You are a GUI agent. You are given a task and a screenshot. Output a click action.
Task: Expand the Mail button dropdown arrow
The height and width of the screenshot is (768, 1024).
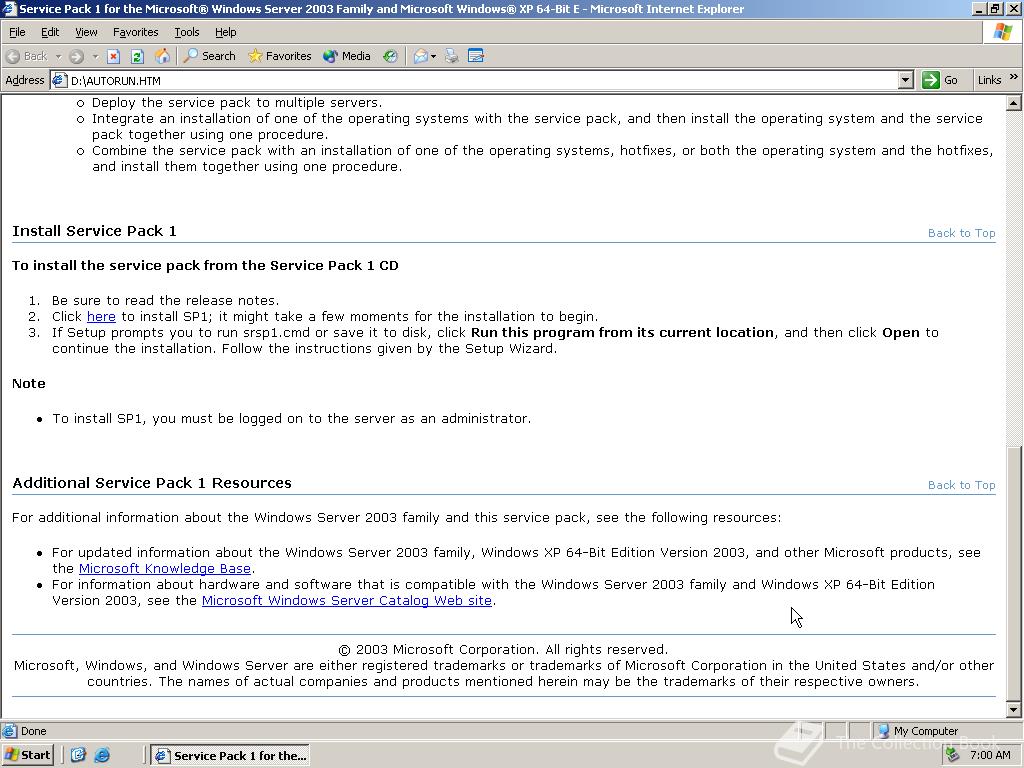point(434,56)
